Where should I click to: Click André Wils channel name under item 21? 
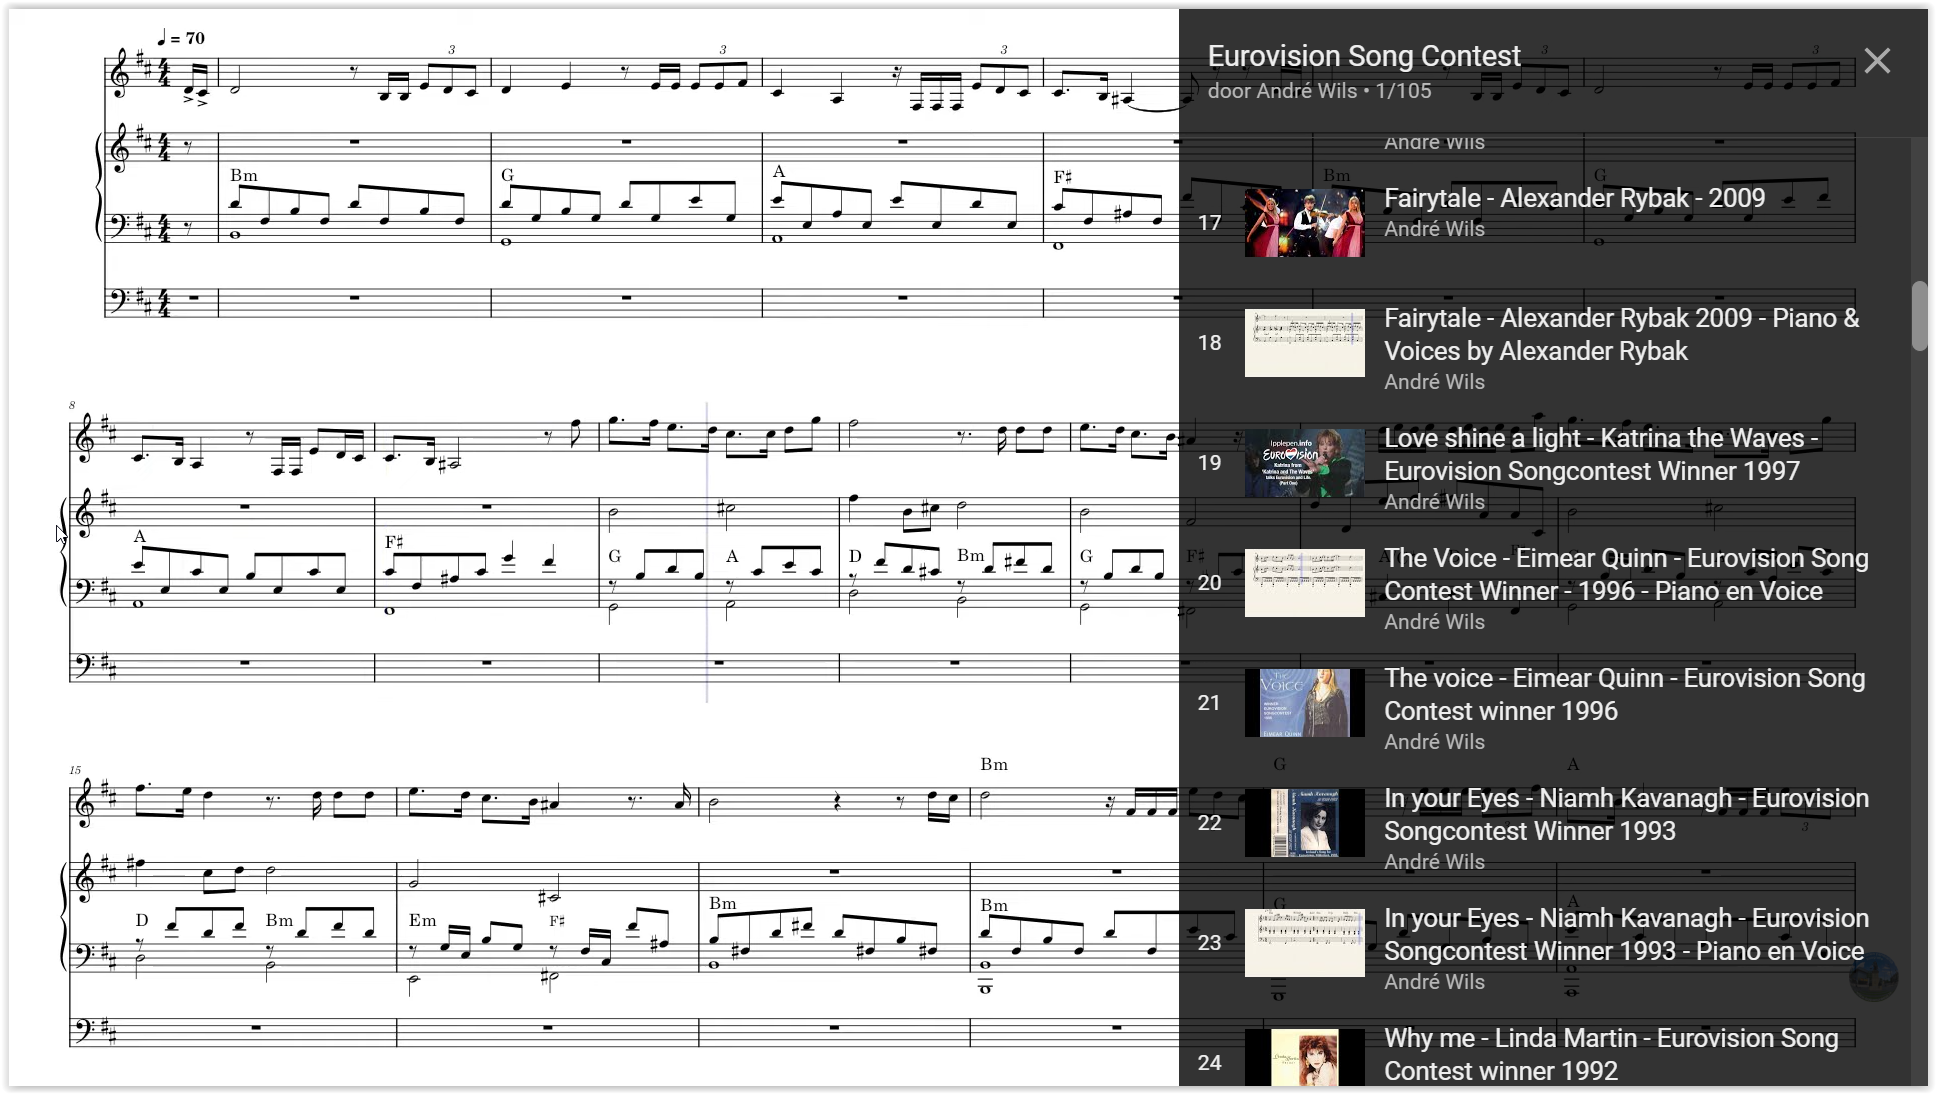click(x=1434, y=742)
